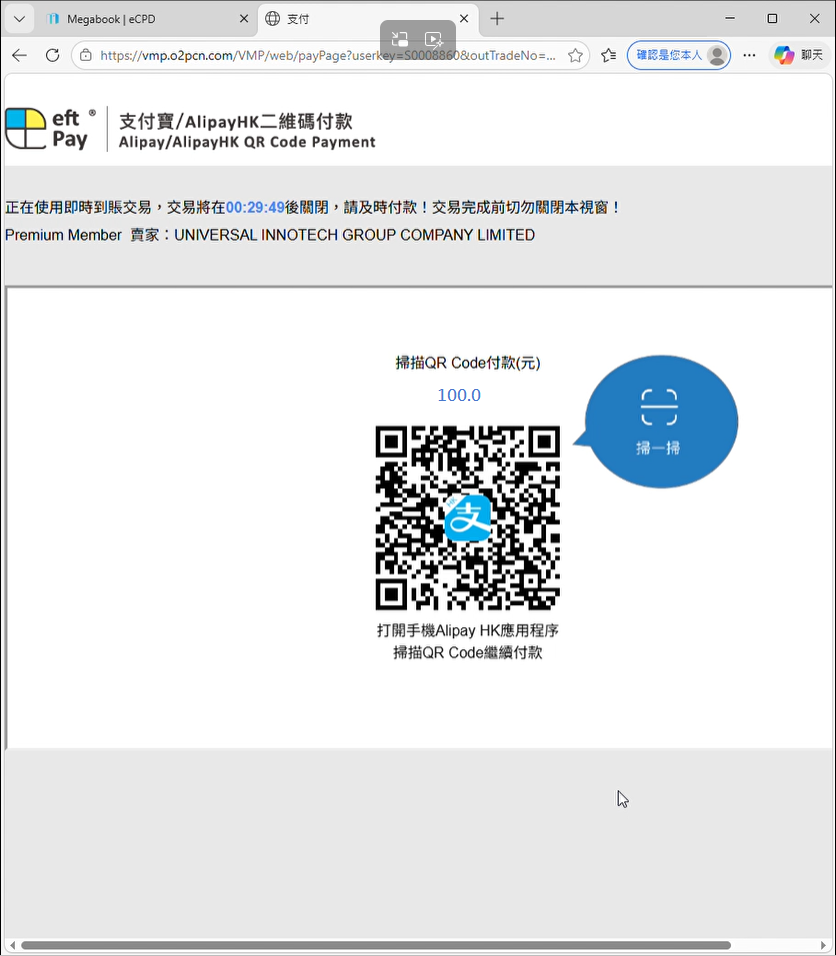The image size is (836, 956).
Task: Click the horizontal scrollbar thumb
Action: pos(375,946)
